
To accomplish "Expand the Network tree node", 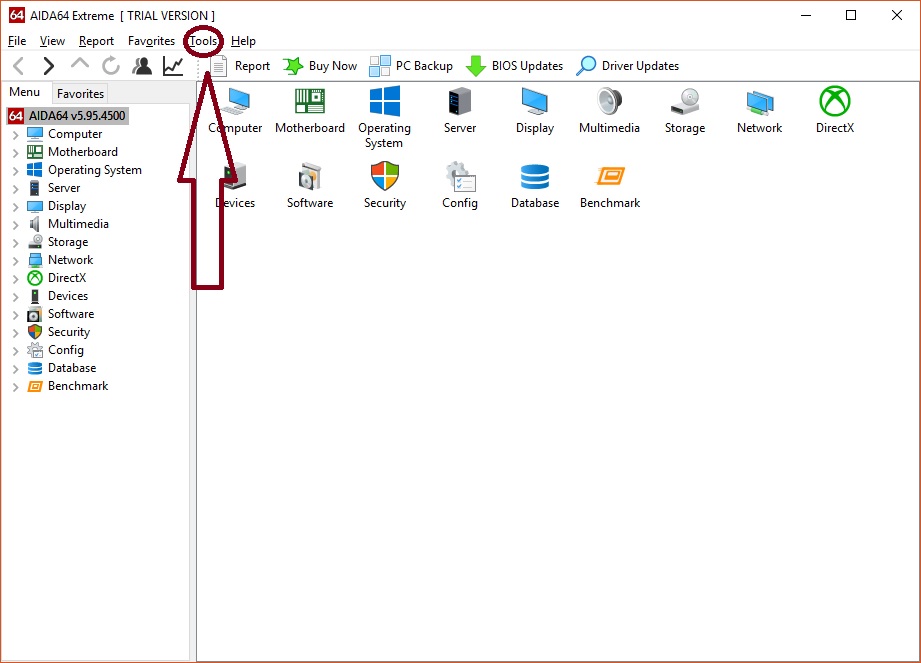I will point(16,261).
